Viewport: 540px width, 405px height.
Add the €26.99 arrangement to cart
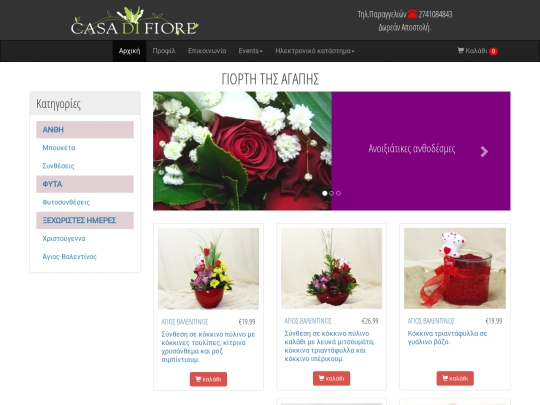[331, 378]
